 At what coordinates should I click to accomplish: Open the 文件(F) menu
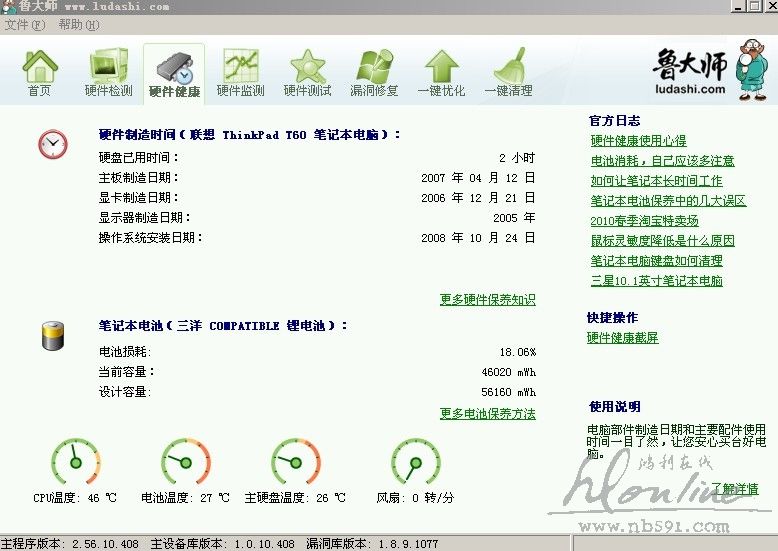click(25, 24)
